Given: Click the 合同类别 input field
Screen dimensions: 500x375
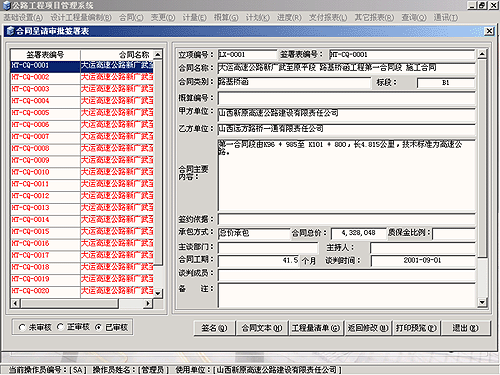Looking at the screenshot, I should click(x=294, y=82).
